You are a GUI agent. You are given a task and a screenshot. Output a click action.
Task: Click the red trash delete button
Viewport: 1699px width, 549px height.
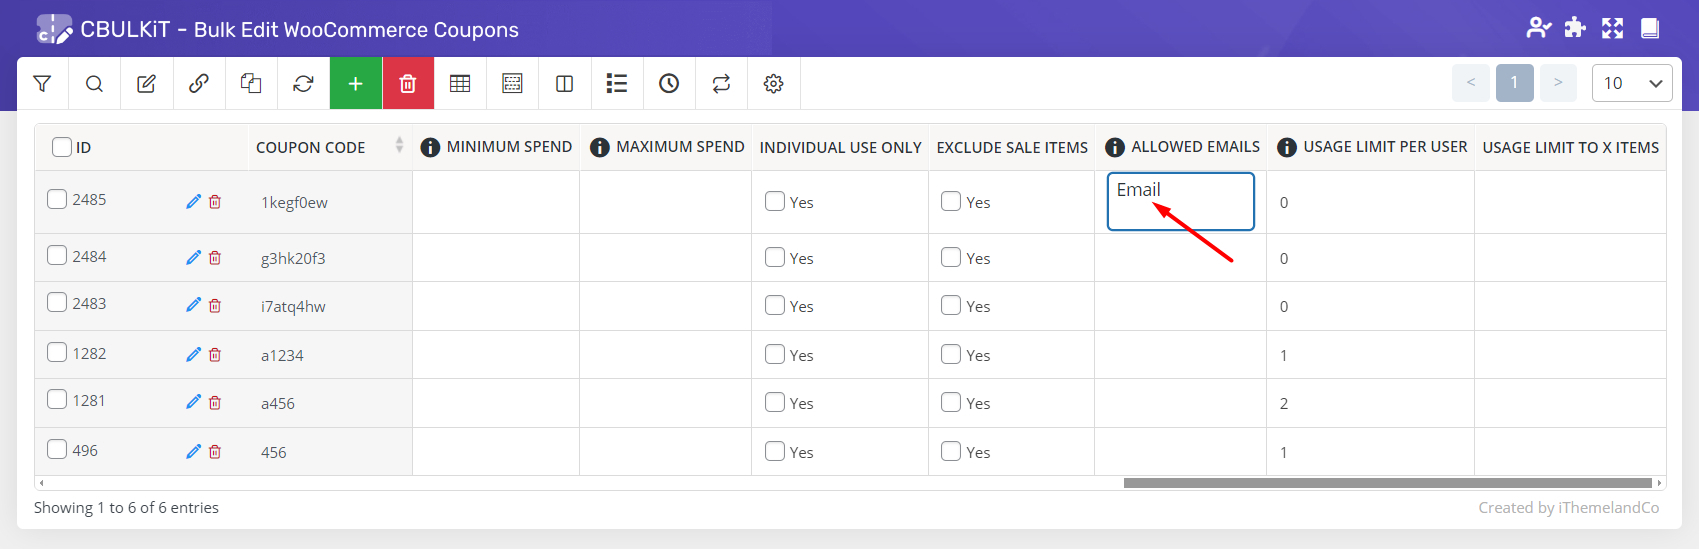[x=408, y=84]
